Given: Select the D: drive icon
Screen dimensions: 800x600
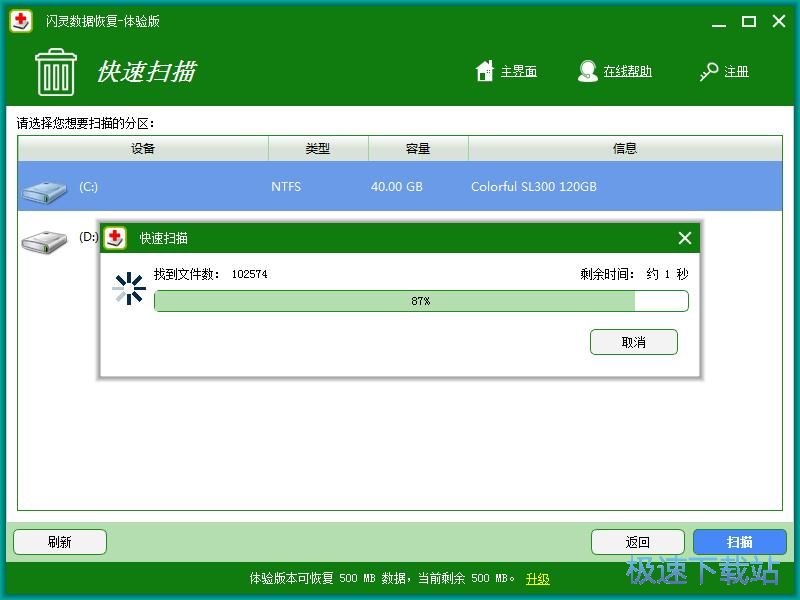Looking at the screenshot, I should (44, 241).
